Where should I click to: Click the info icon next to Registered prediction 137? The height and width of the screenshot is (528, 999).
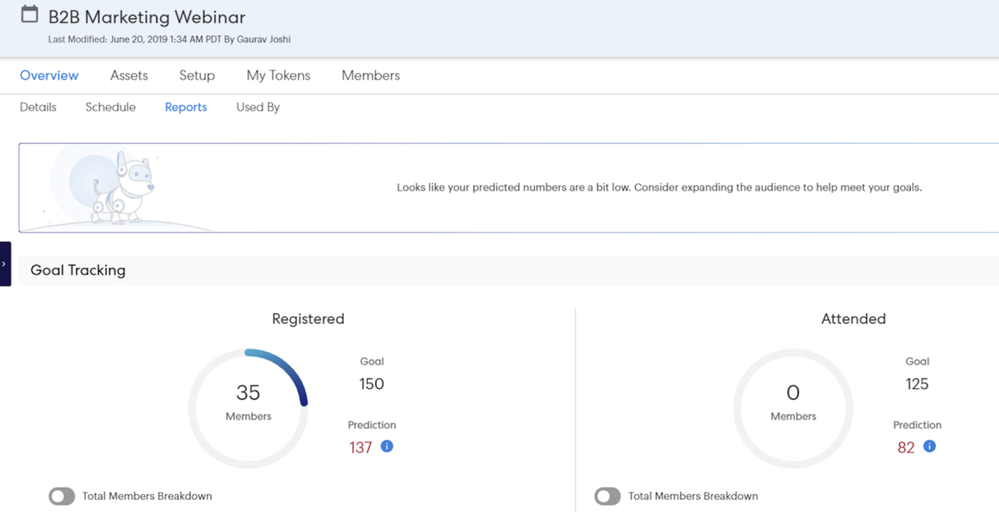tap(387, 446)
